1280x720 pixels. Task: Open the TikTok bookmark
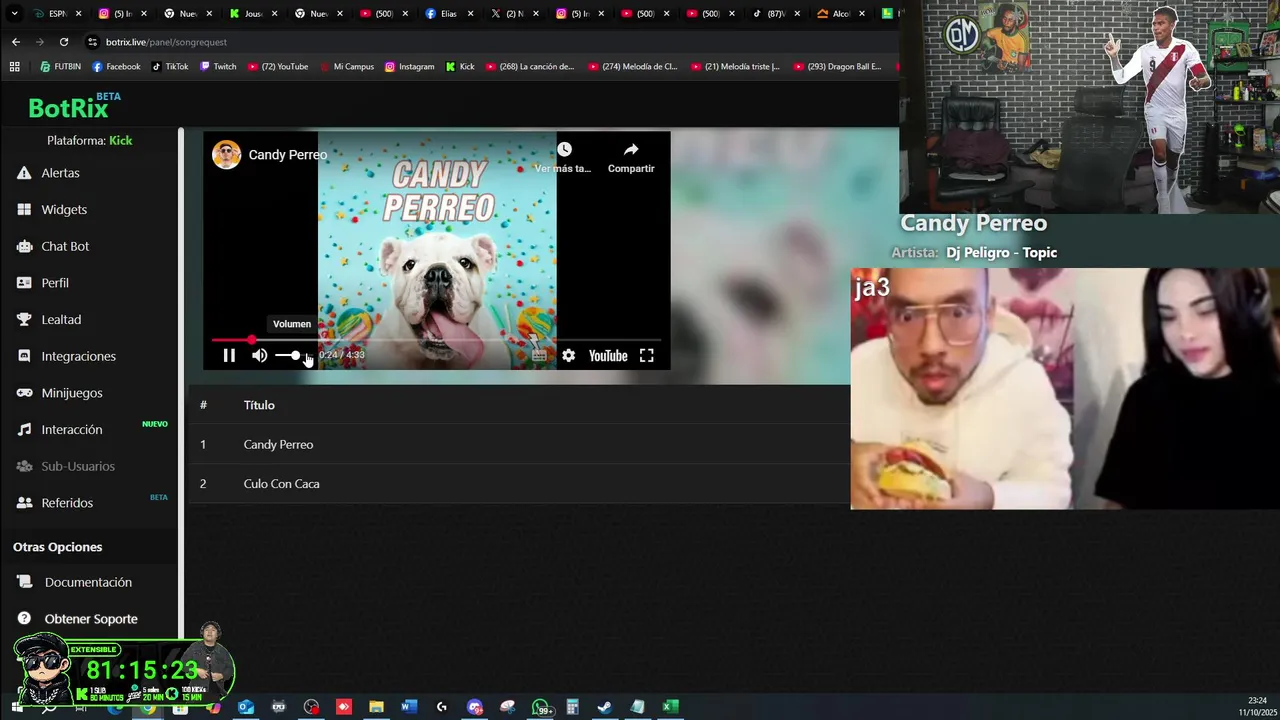170,67
